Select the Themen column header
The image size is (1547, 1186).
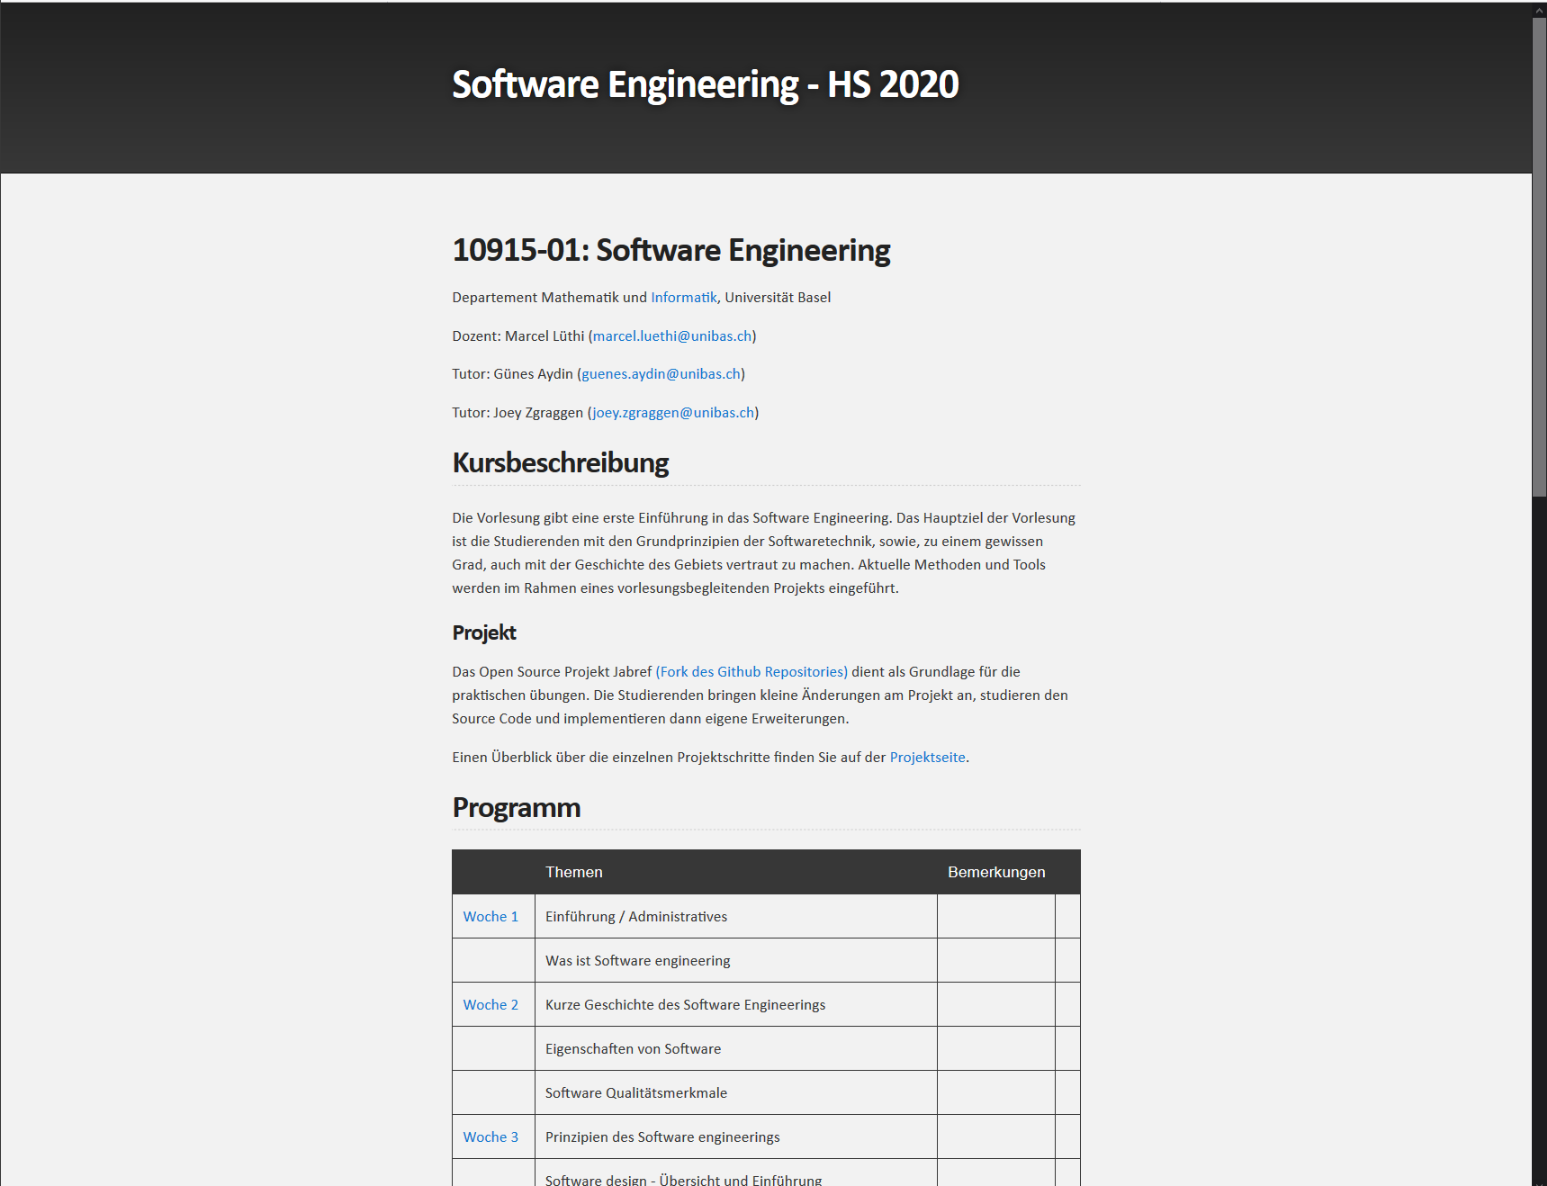point(573,871)
